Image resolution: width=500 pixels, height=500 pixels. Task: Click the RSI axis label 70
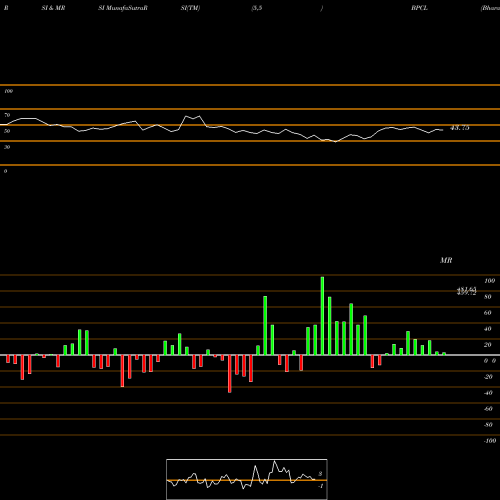click(7, 115)
